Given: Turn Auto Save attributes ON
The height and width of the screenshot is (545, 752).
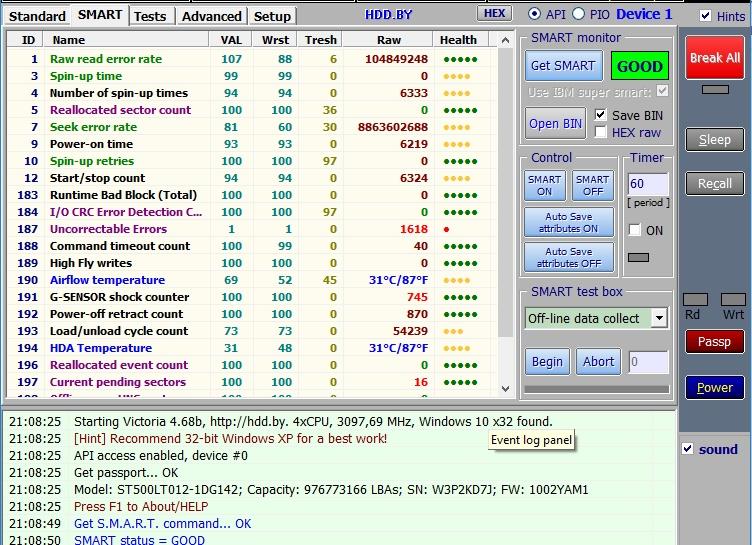Looking at the screenshot, I should 568,222.
